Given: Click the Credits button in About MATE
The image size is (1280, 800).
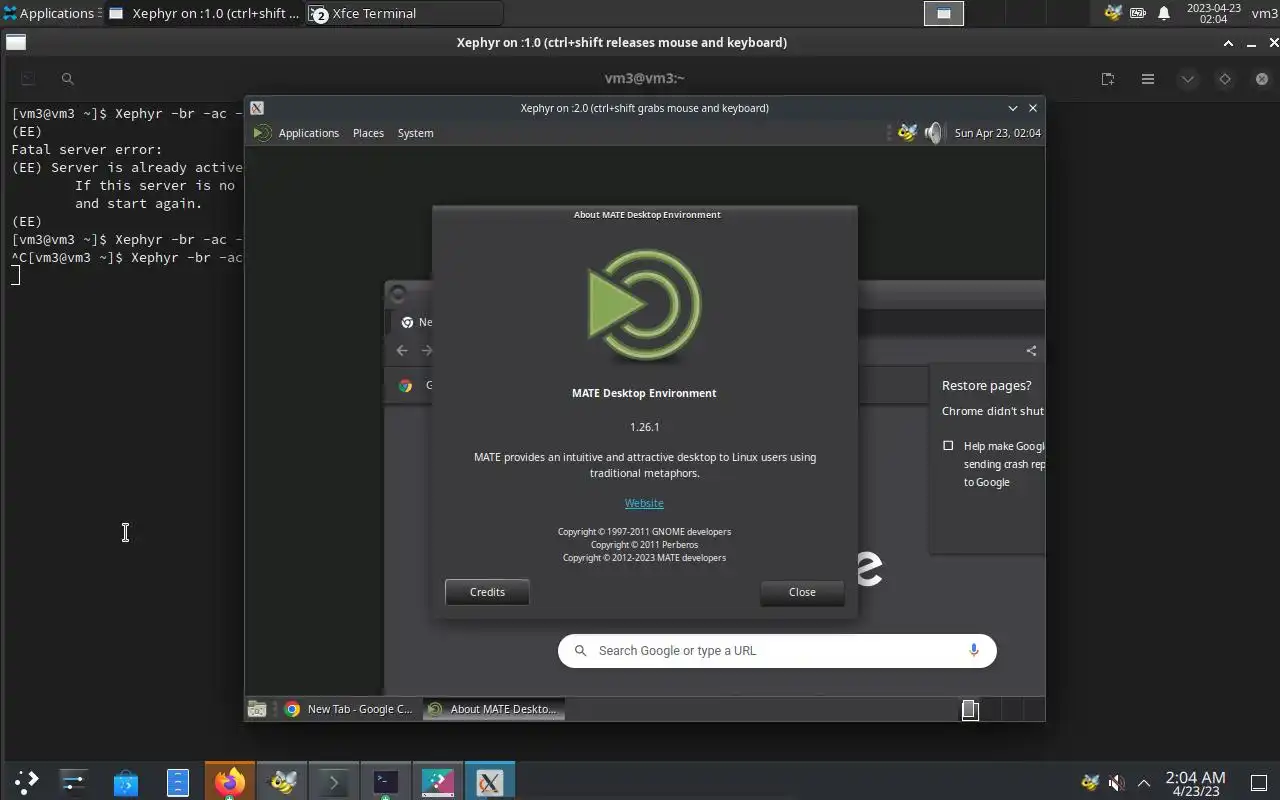Looking at the screenshot, I should coord(487,592).
